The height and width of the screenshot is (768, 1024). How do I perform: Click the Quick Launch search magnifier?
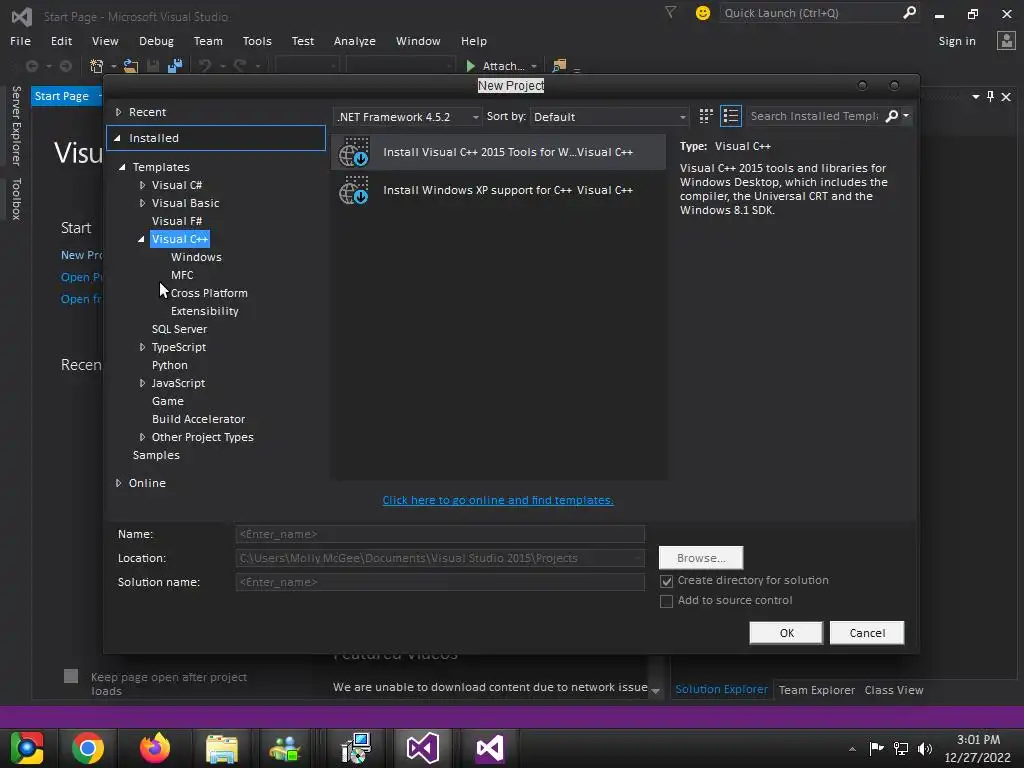pyautogui.click(x=909, y=12)
